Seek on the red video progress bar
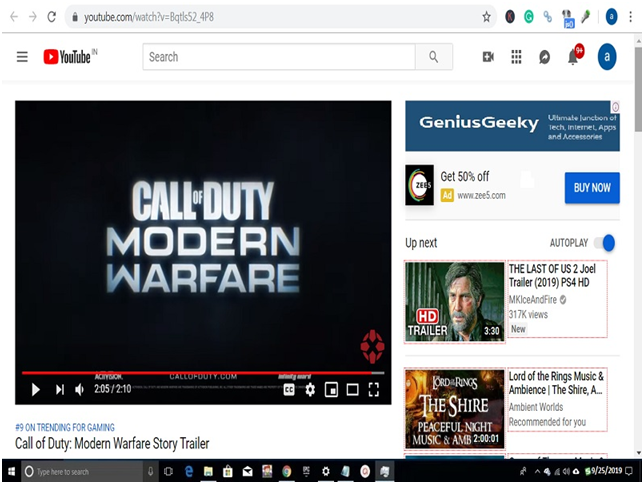Viewport: 644px width, 484px height. coord(203,373)
